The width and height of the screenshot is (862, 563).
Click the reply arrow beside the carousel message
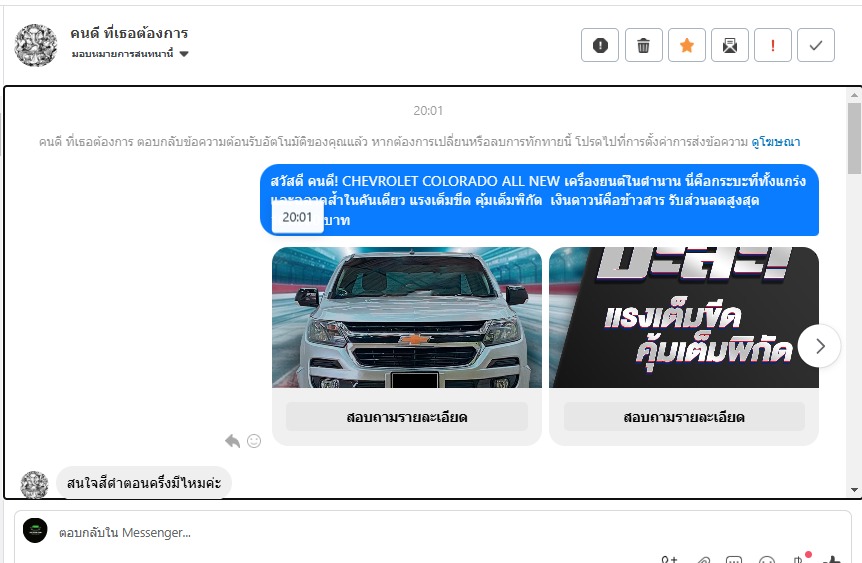pos(233,441)
